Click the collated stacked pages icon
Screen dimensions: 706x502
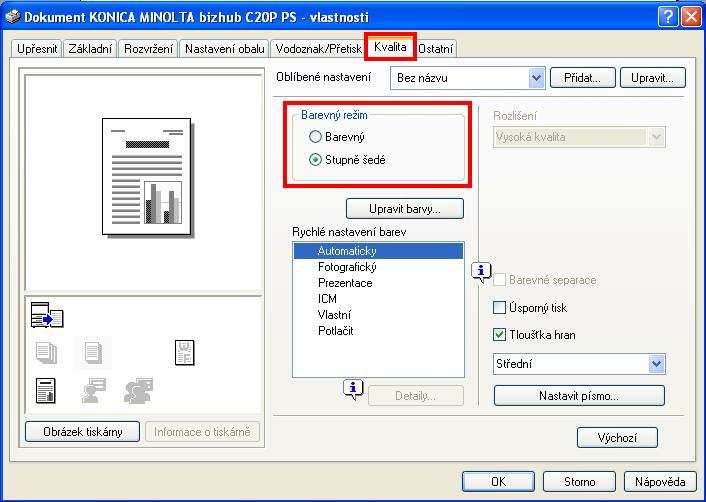click(46, 353)
